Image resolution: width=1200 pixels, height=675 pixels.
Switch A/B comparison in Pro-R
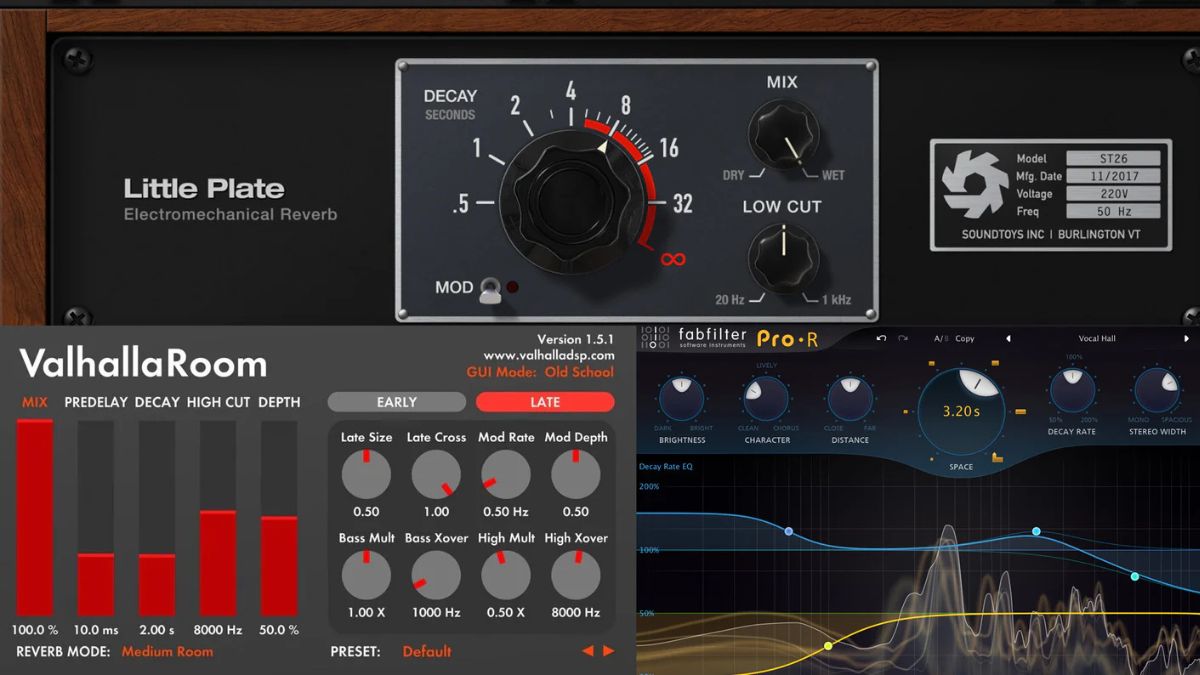click(939, 338)
